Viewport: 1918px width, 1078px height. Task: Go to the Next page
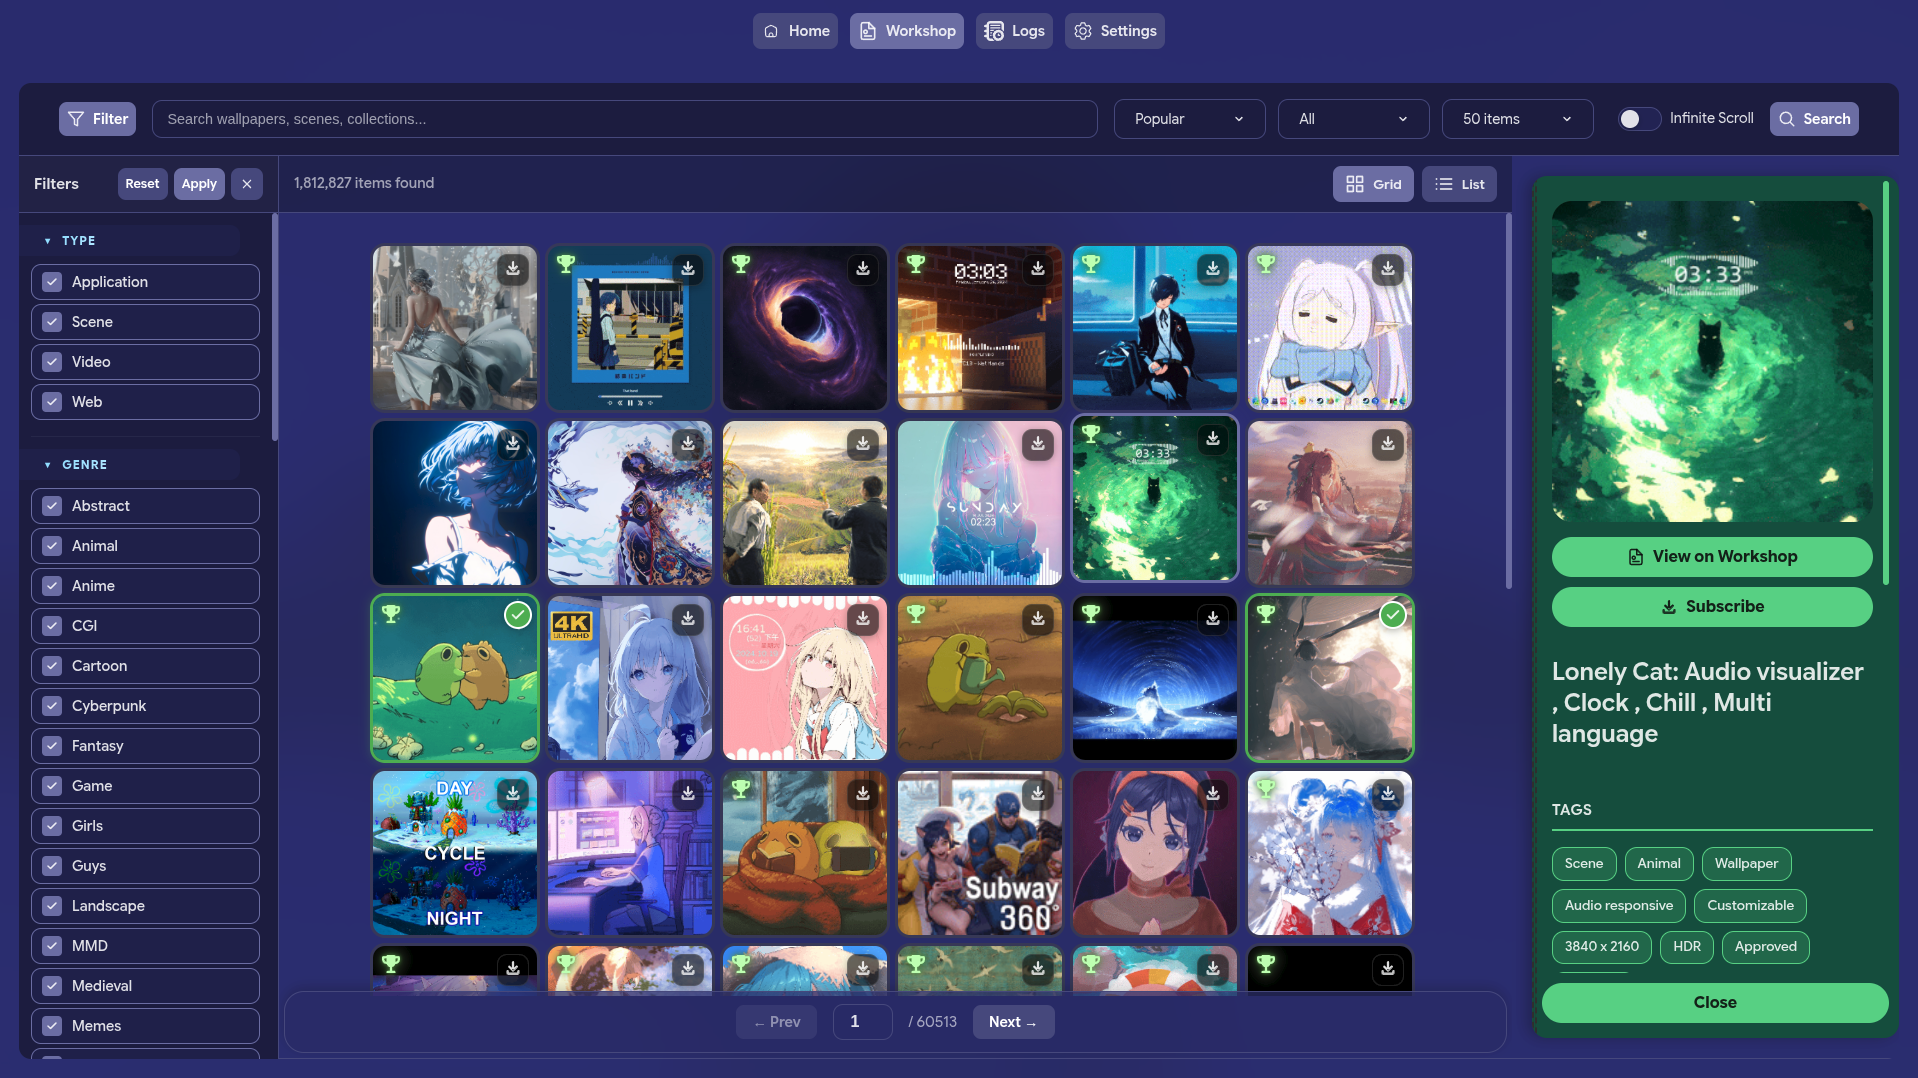pyautogui.click(x=1013, y=1022)
